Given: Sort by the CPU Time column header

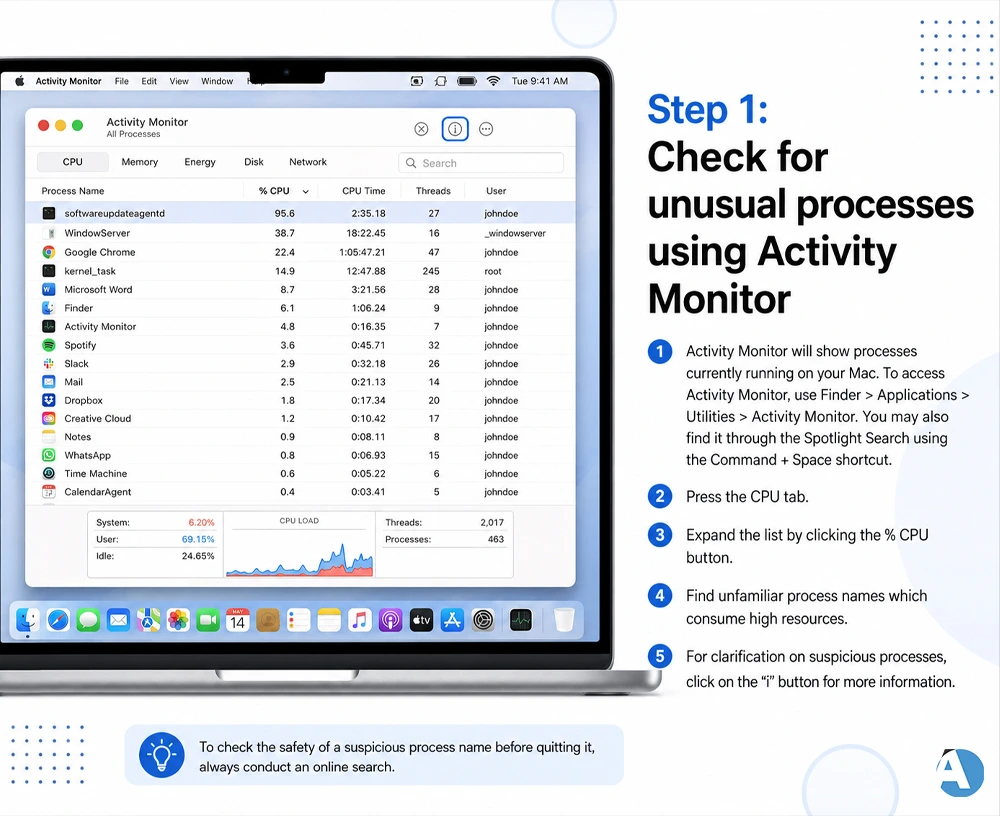Looking at the screenshot, I should coord(364,191).
